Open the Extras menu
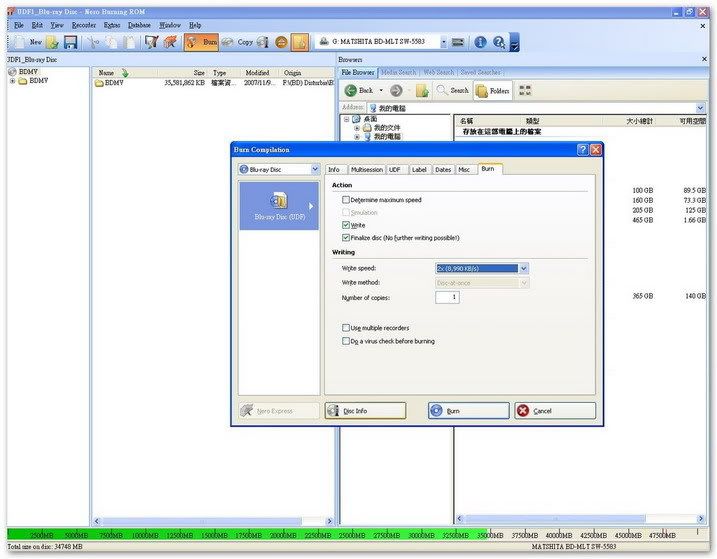 pyautogui.click(x=112, y=25)
